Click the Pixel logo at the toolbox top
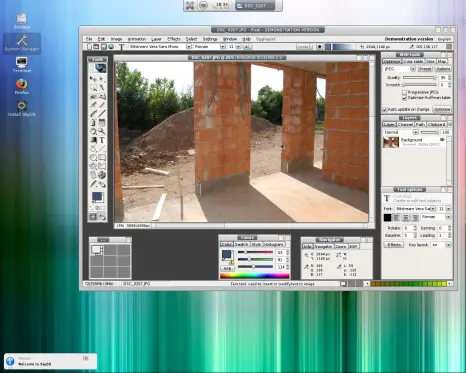 [x=97, y=68]
